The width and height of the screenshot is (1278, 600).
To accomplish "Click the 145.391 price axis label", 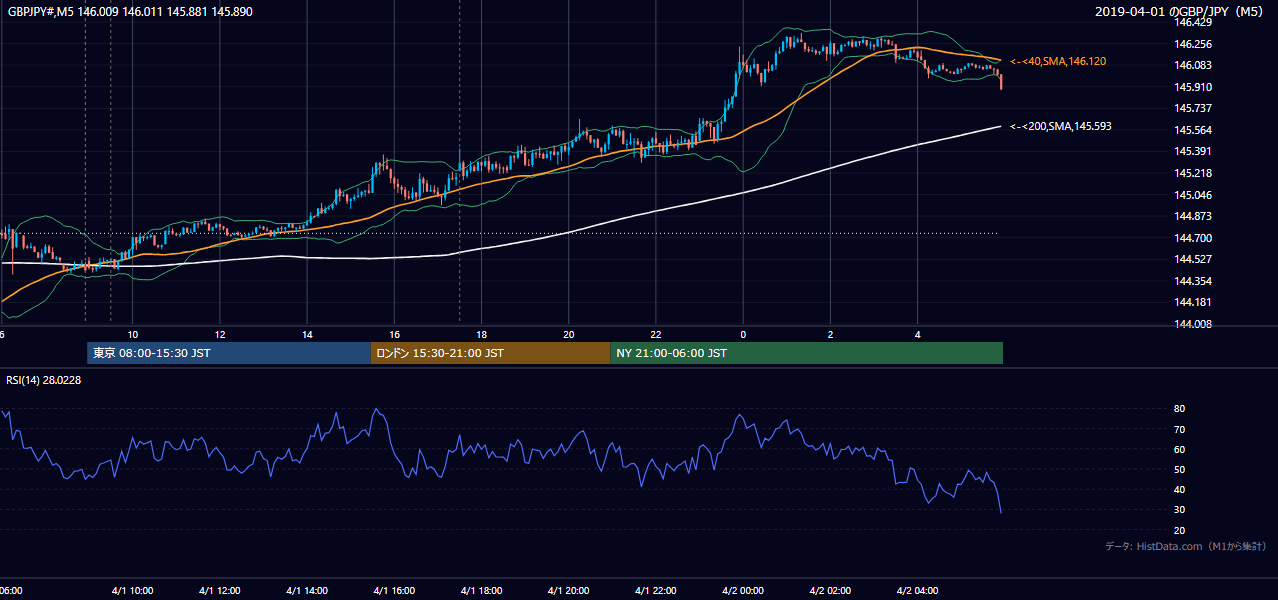I will pos(1194,152).
